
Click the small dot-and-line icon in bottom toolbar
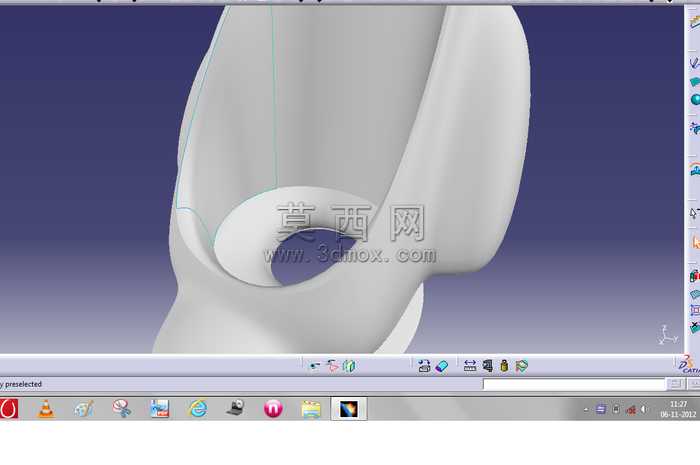click(x=315, y=366)
